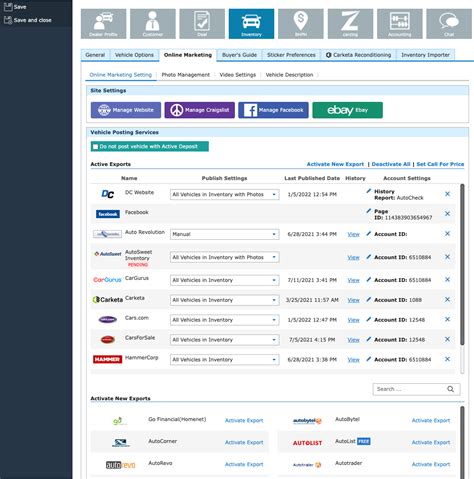Click the Save icon in sidebar

(8, 6)
